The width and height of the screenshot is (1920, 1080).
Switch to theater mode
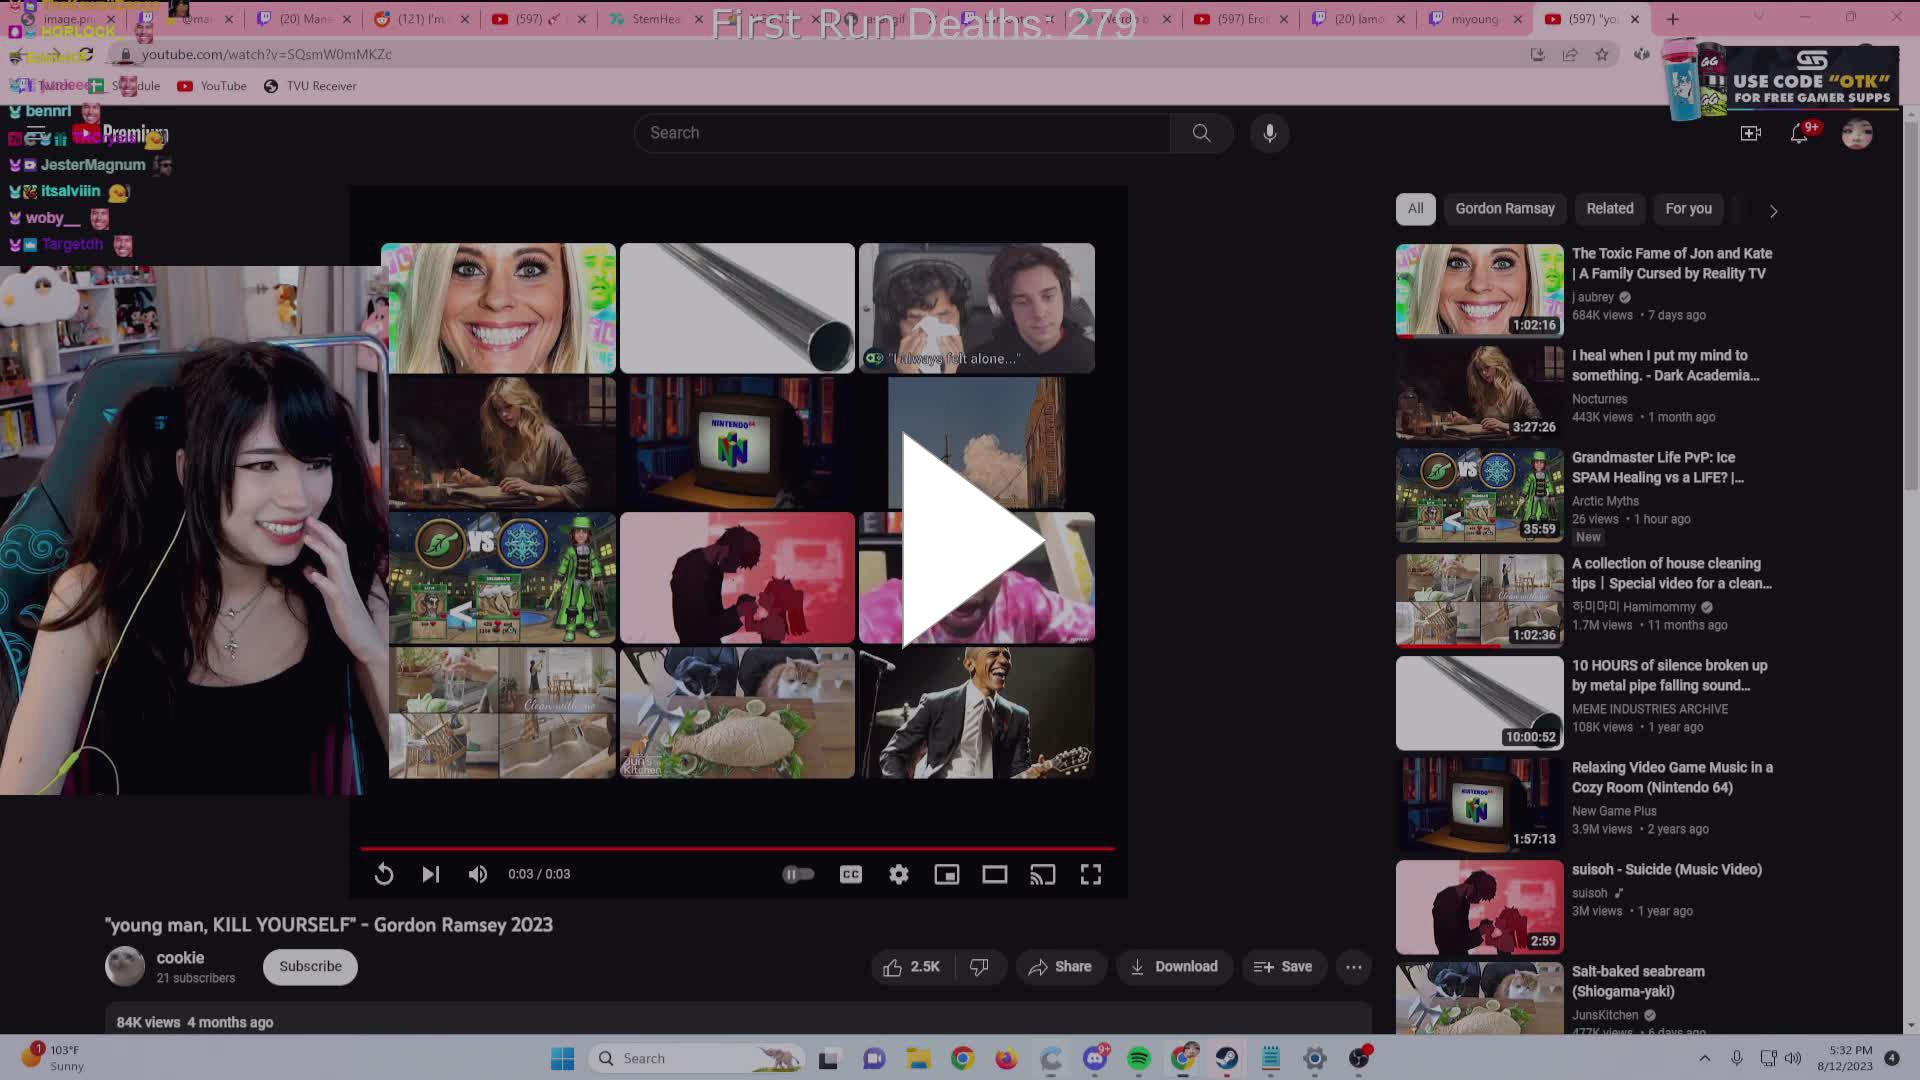click(x=994, y=874)
